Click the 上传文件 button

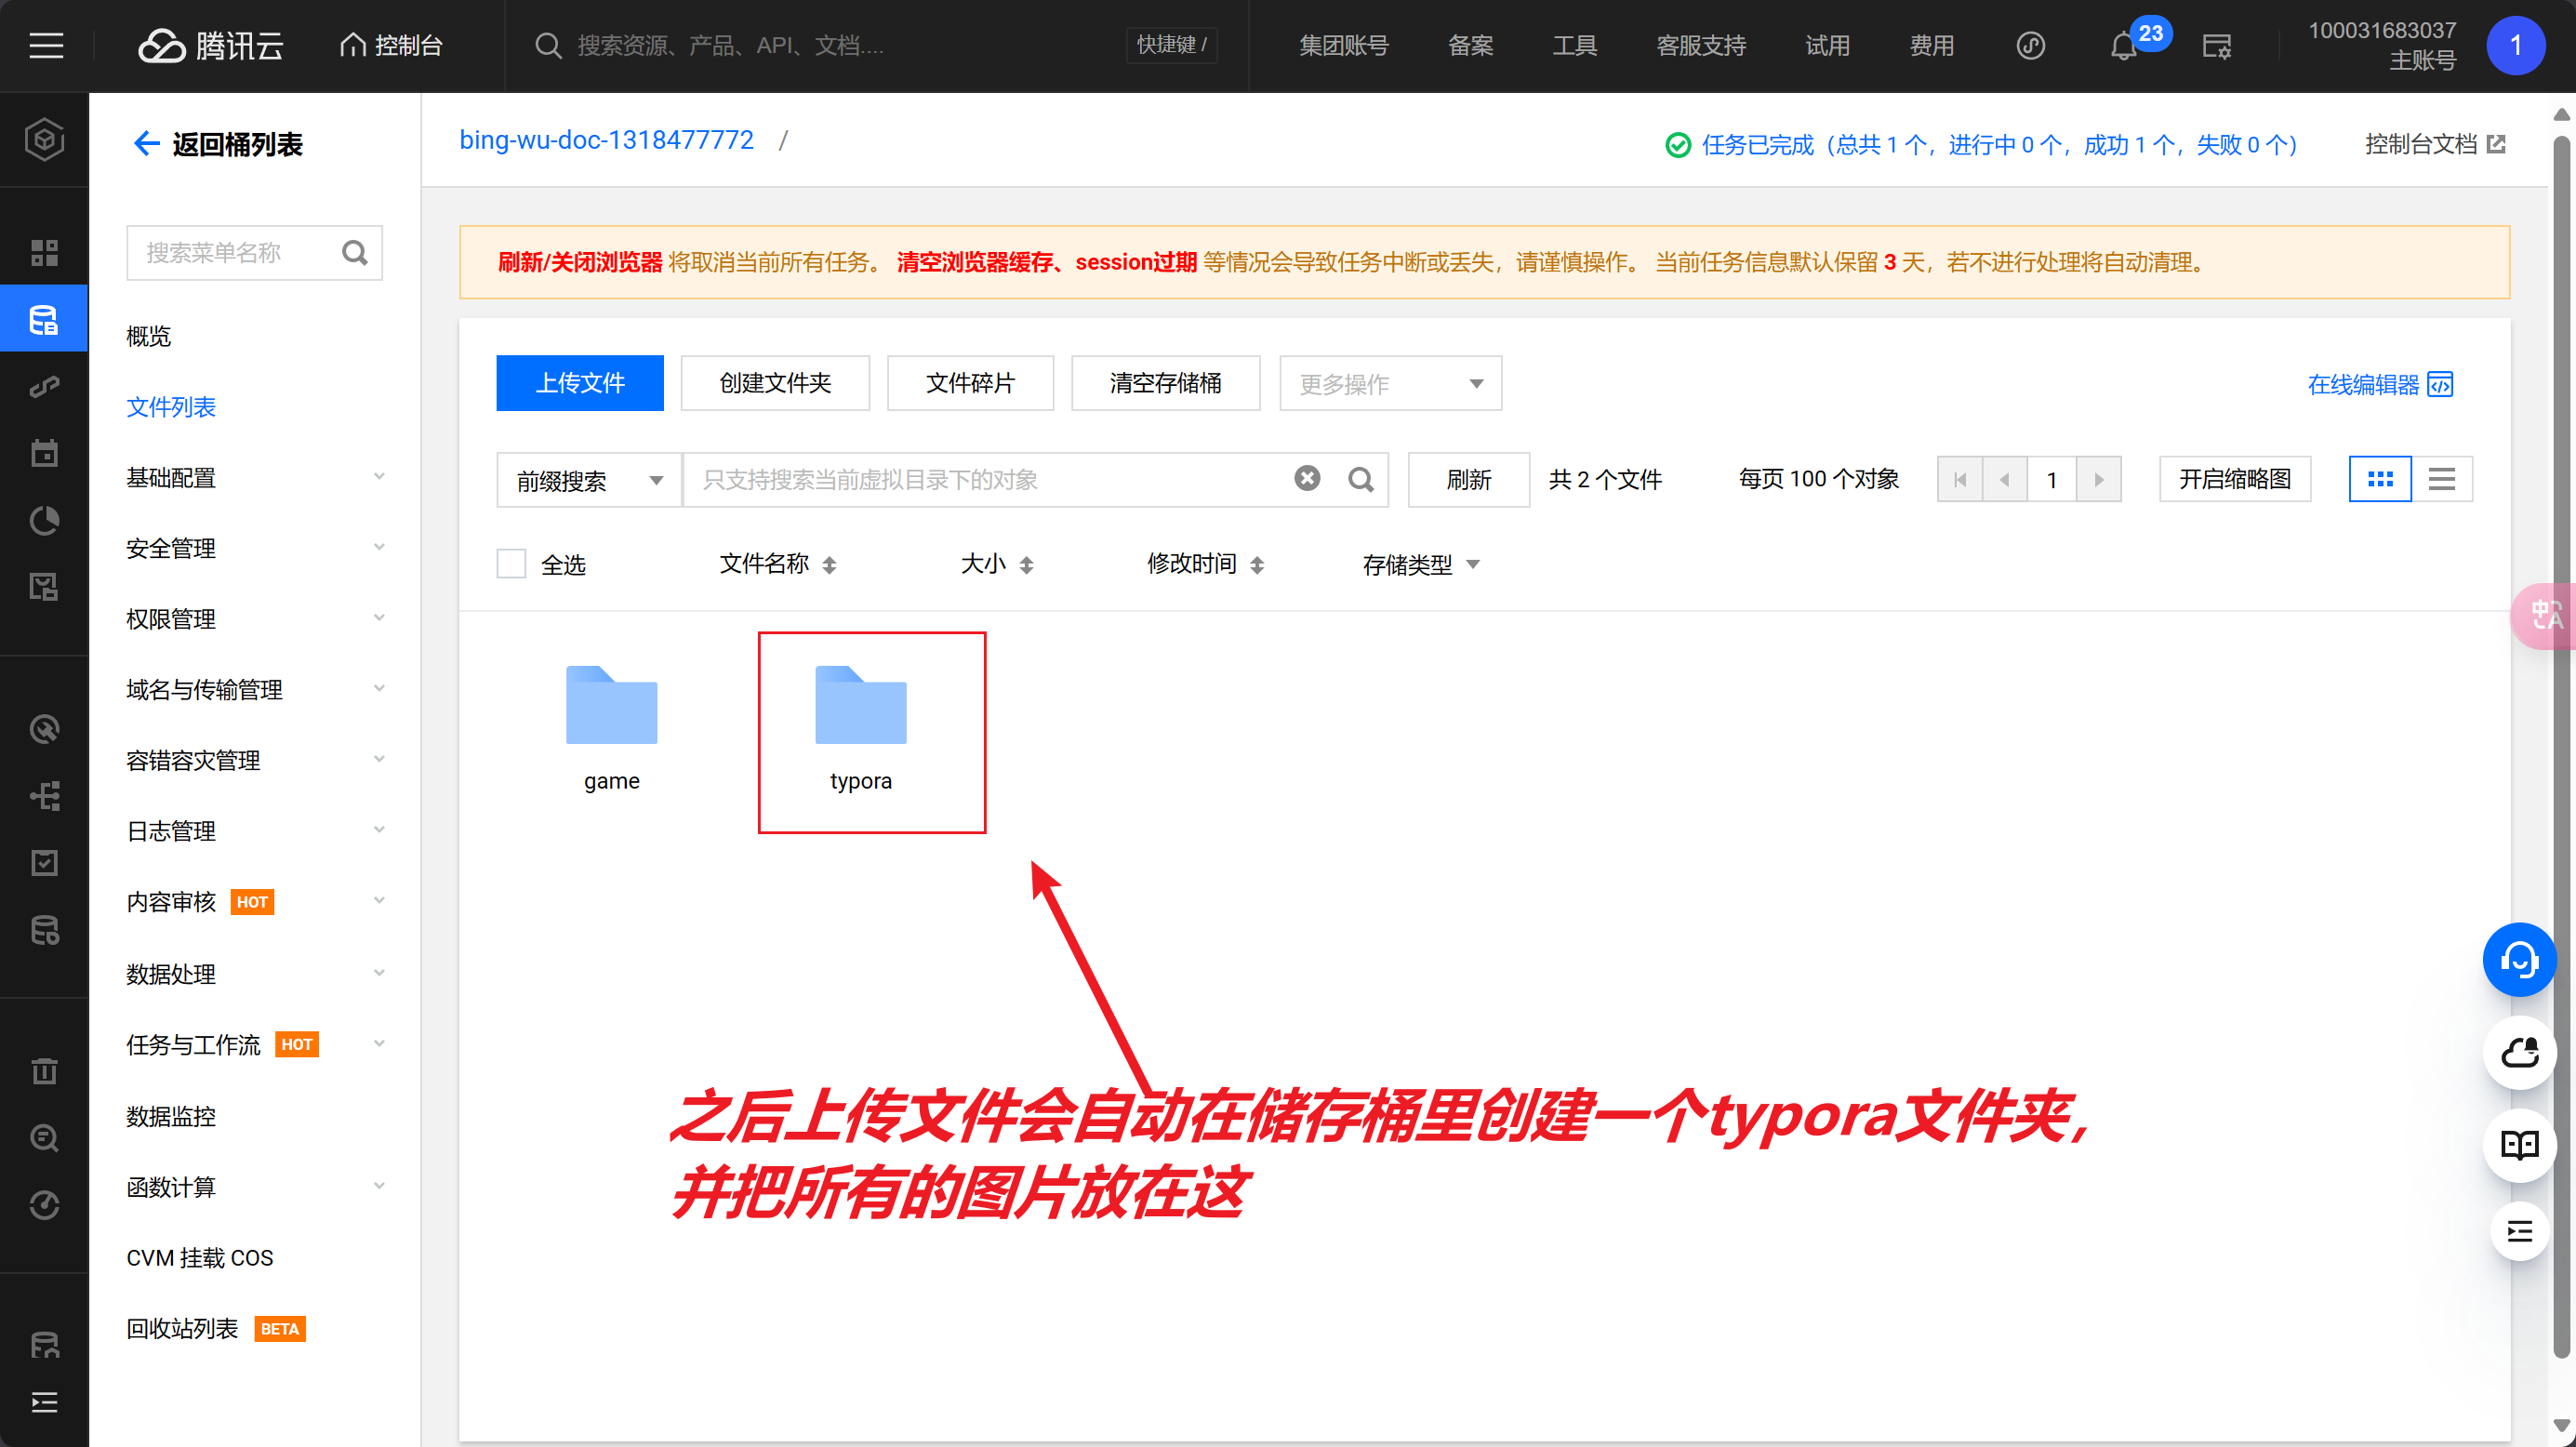580,384
